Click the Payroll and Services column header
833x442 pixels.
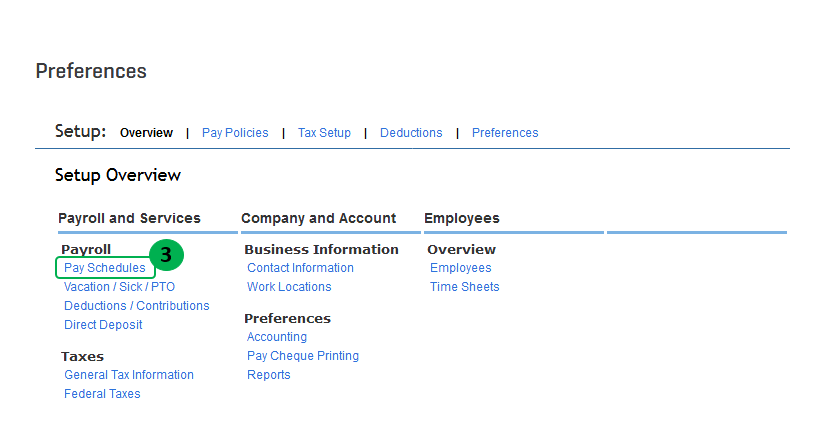point(129,218)
